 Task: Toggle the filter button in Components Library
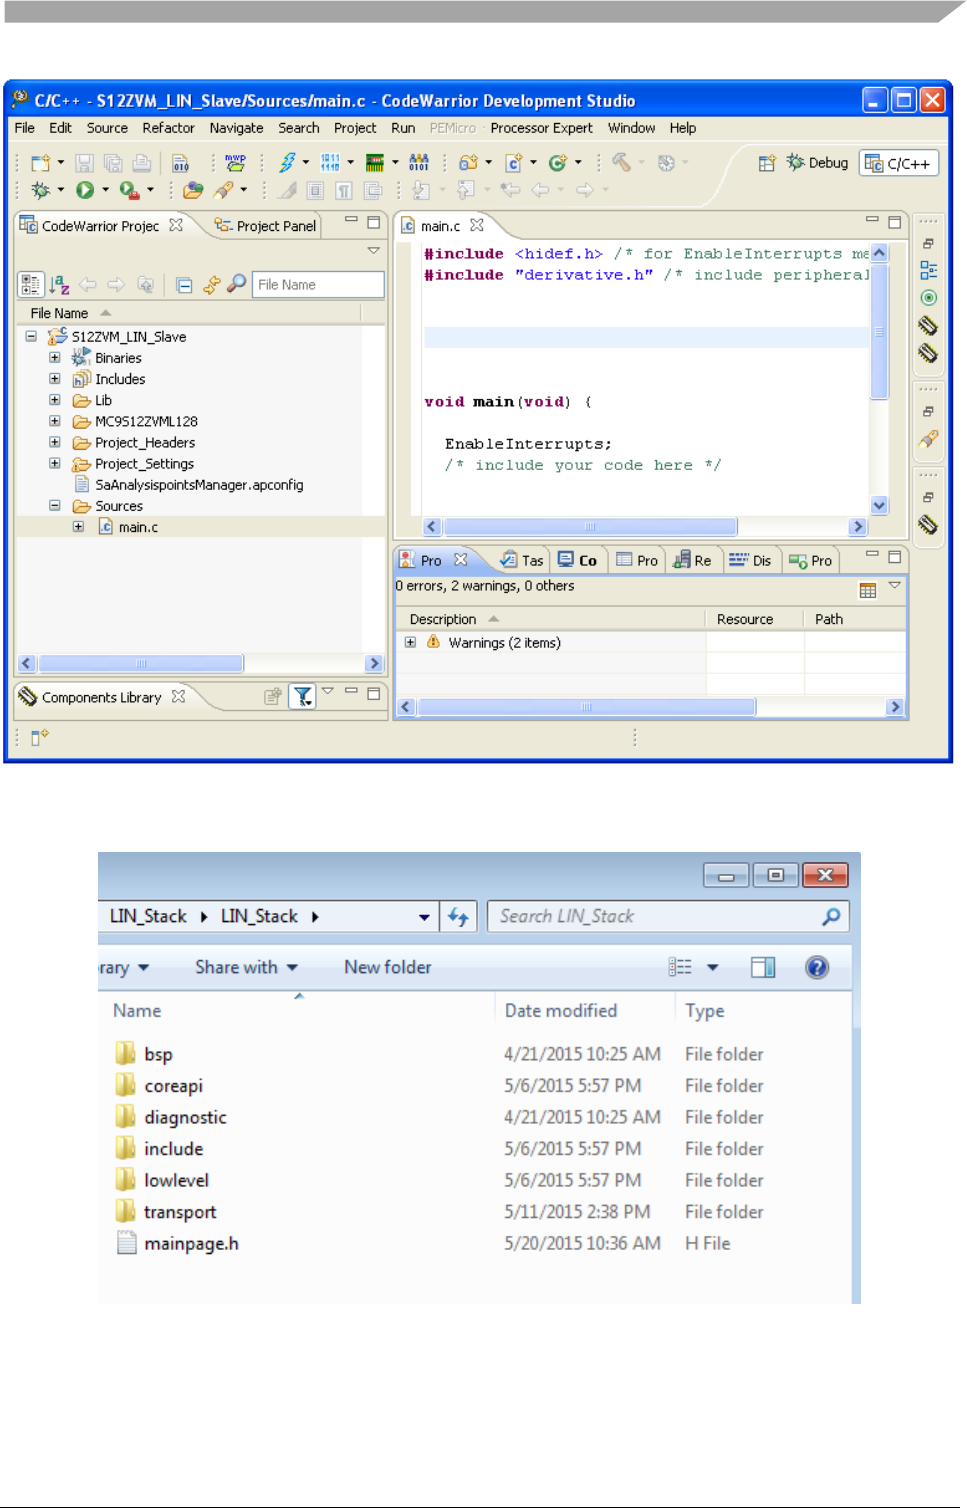tap(302, 697)
